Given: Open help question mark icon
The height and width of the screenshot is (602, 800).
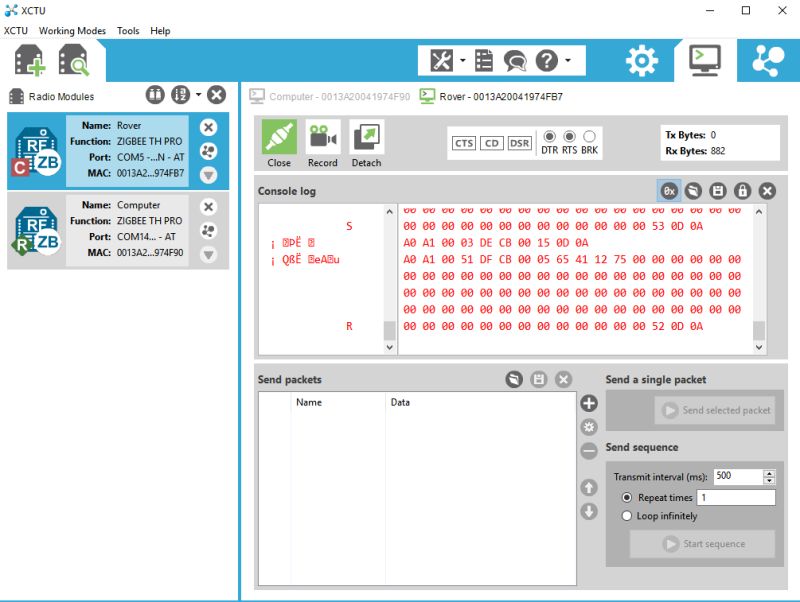Looking at the screenshot, I should pos(546,61).
